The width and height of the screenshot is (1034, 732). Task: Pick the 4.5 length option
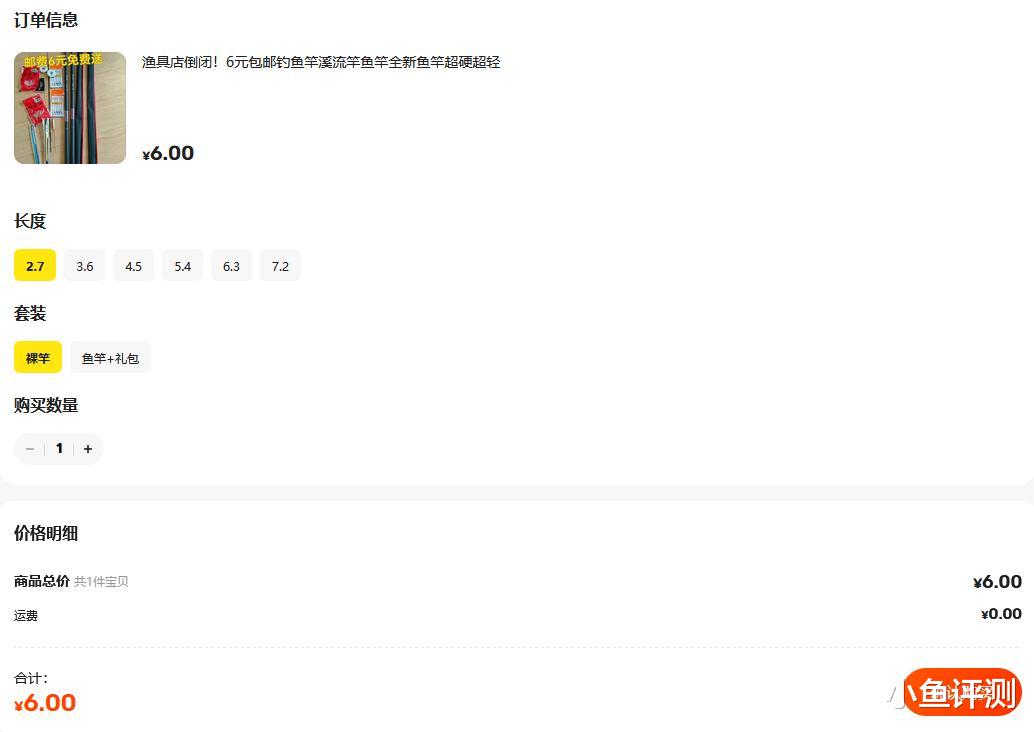(x=133, y=266)
